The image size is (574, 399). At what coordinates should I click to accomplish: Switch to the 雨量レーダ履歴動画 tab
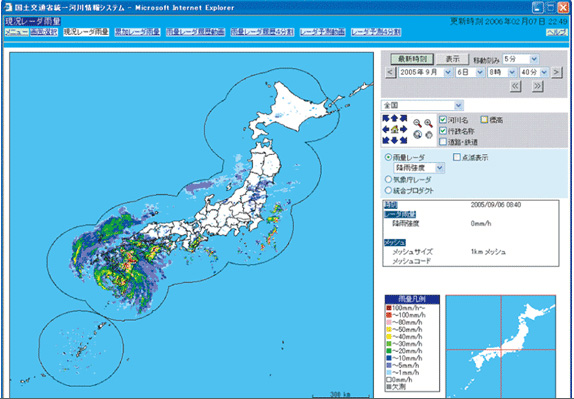point(195,32)
